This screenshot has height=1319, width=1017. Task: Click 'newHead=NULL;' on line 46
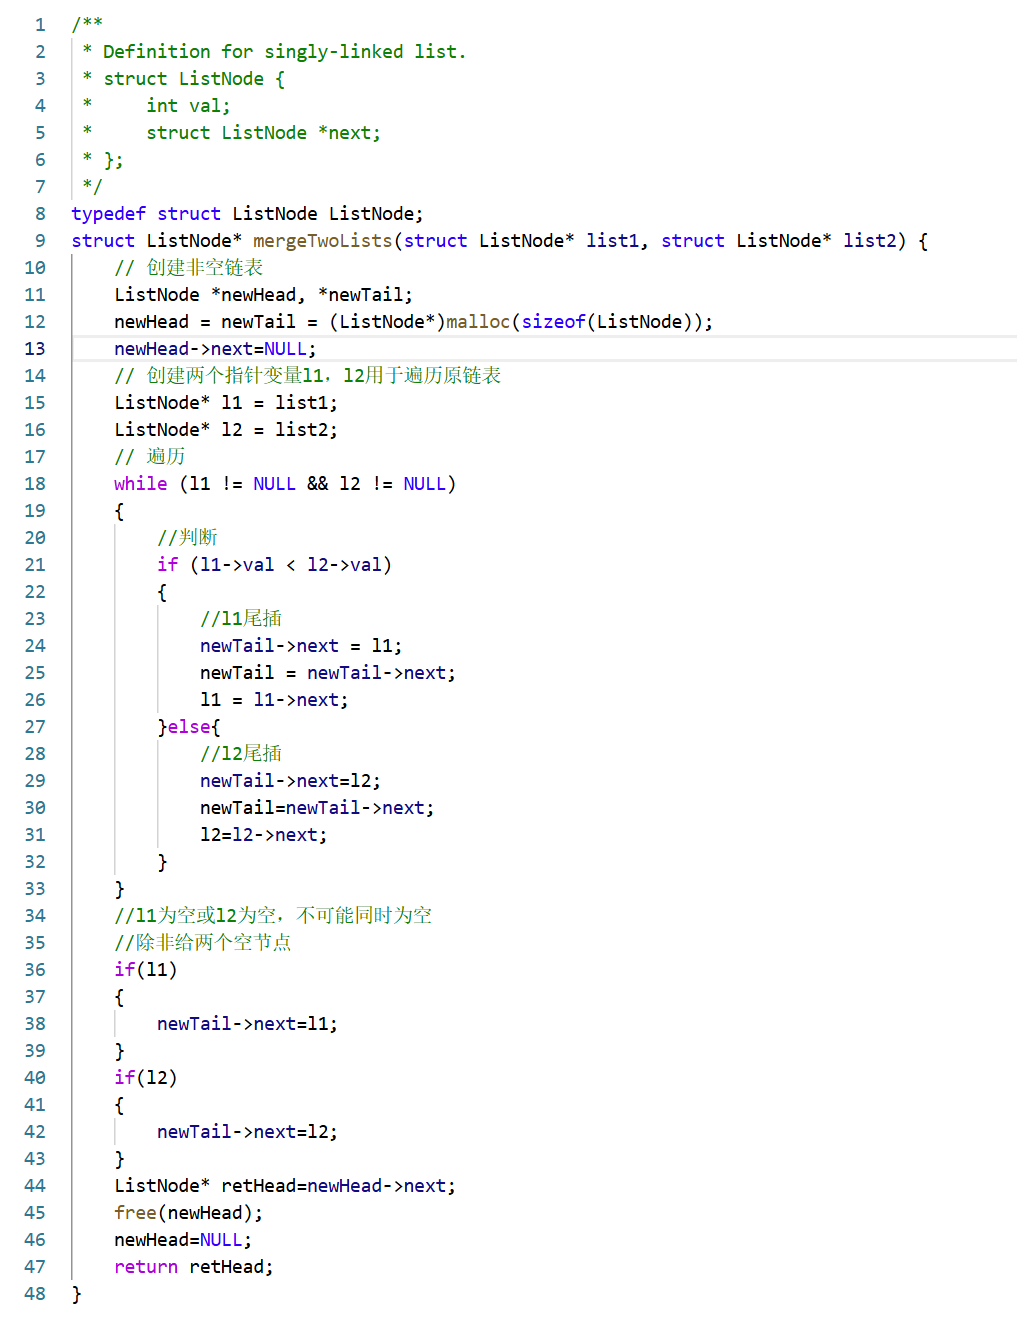coord(183,1239)
